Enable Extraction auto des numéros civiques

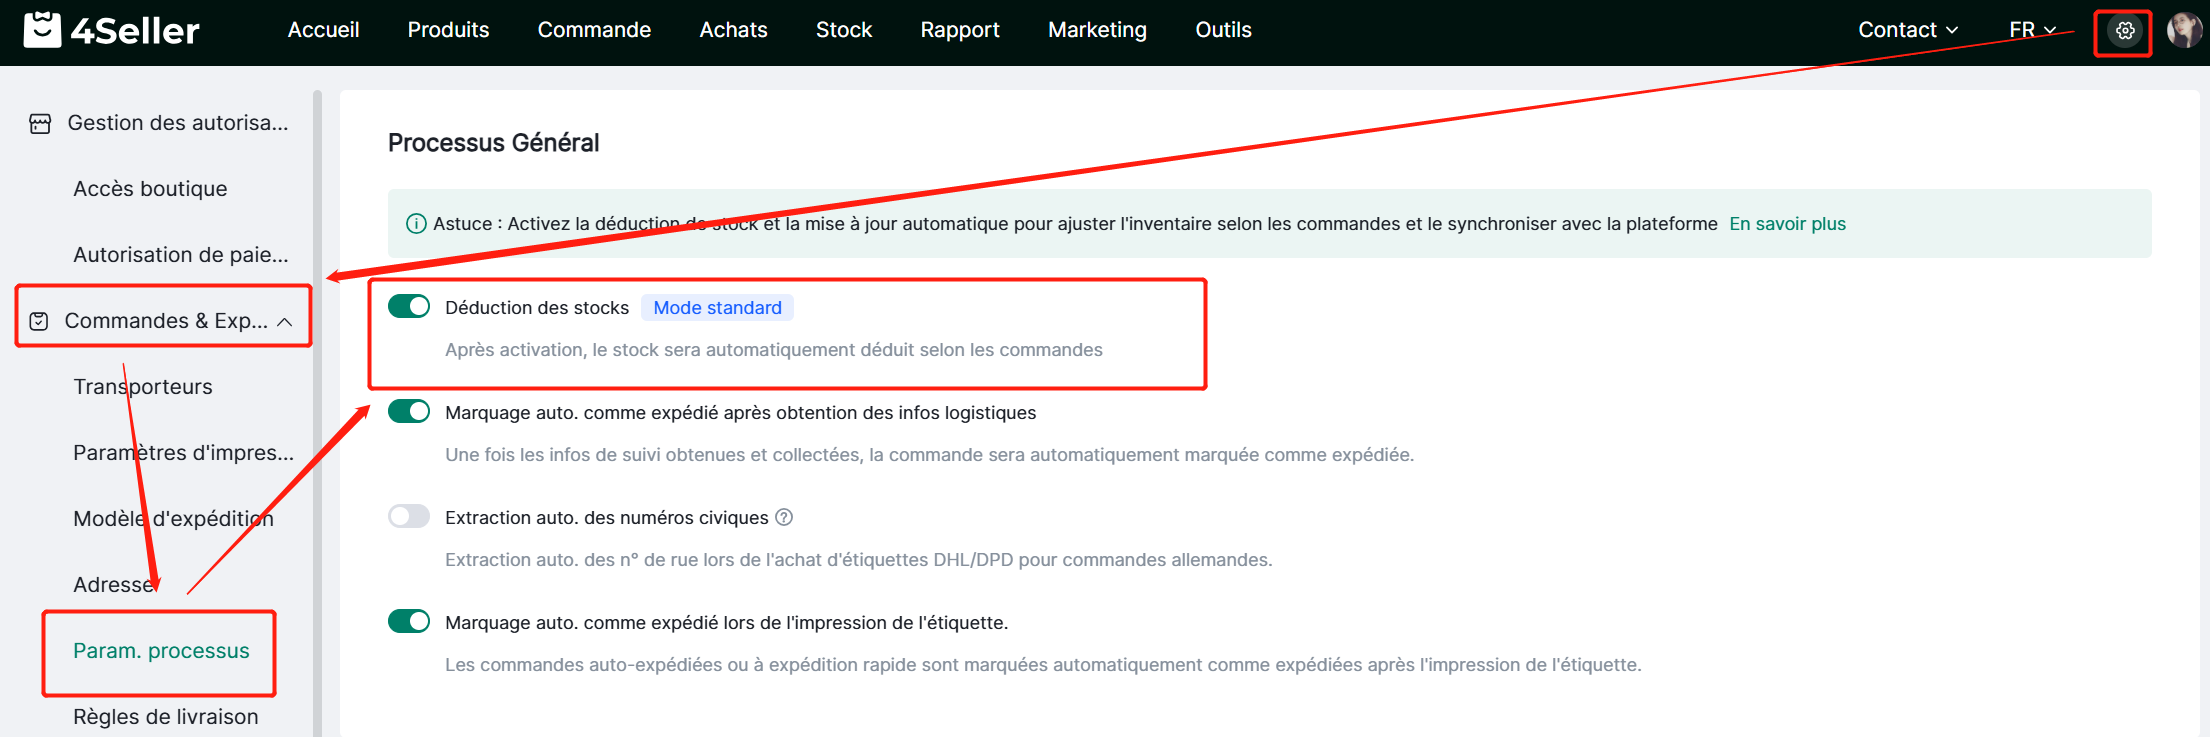click(x=409, y=516)
